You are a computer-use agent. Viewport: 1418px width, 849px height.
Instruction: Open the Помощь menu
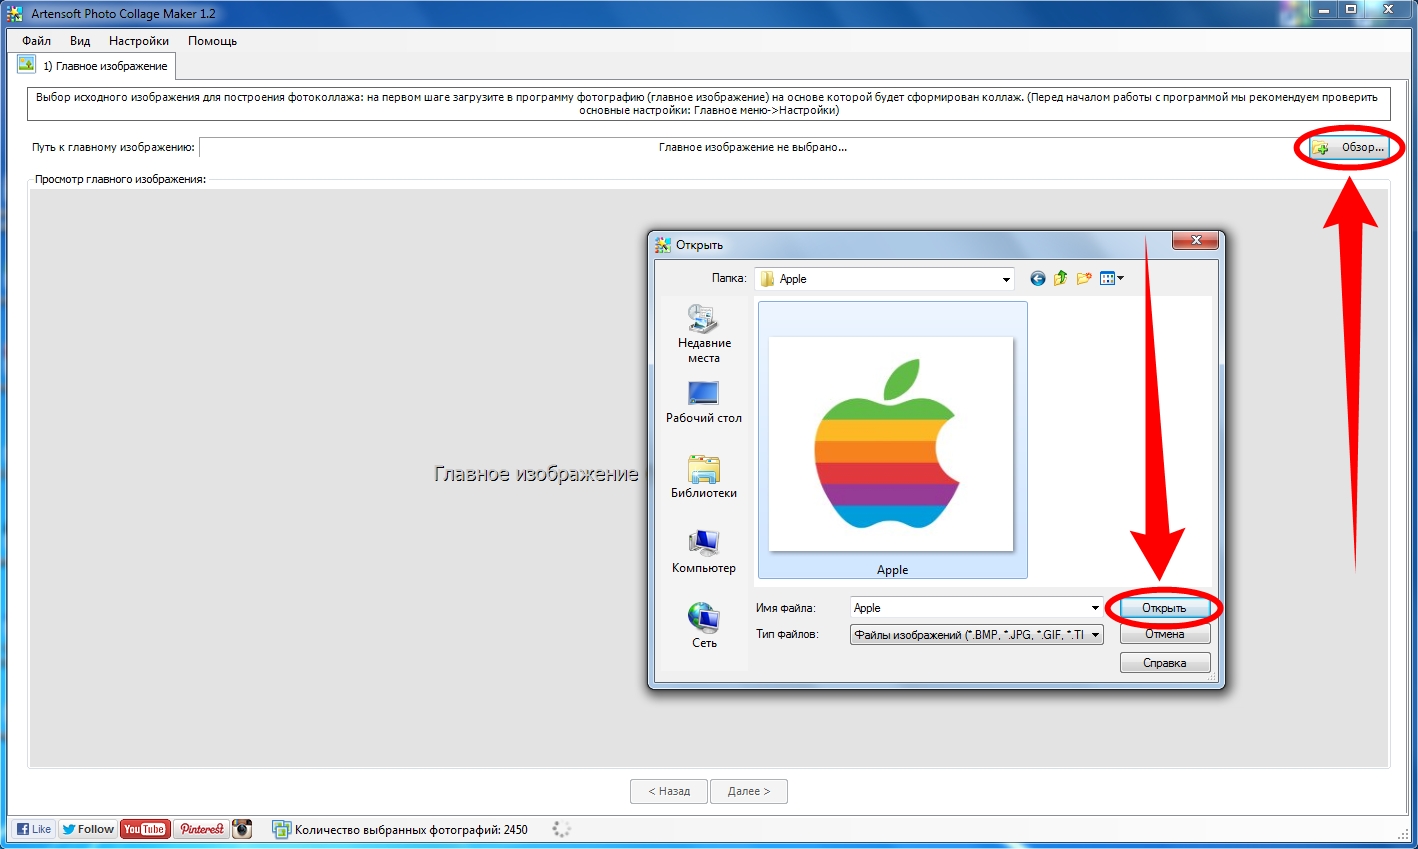212,41
